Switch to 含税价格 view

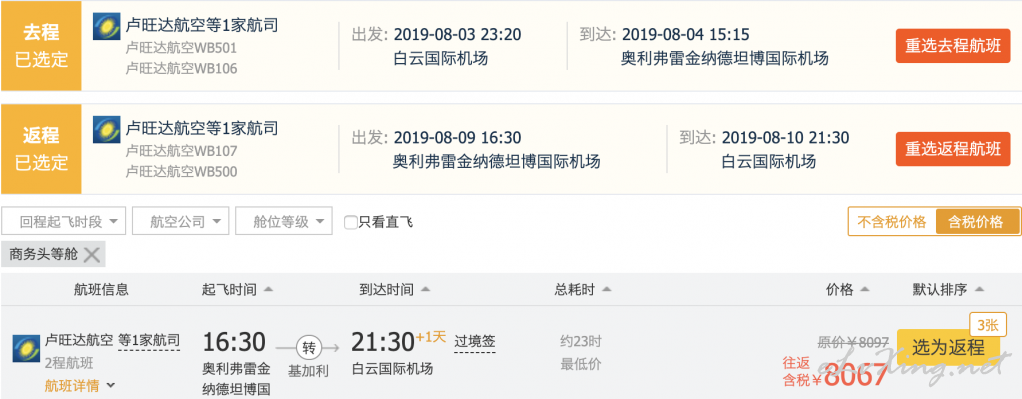tap(978, 222)
